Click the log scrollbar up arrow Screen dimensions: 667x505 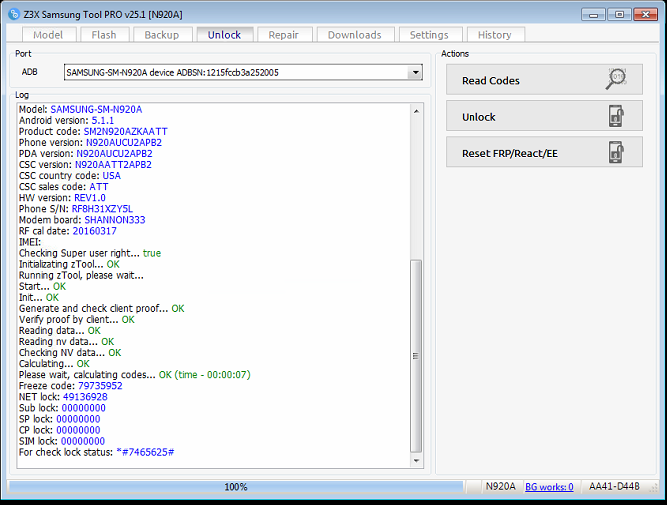coord(416,111)
